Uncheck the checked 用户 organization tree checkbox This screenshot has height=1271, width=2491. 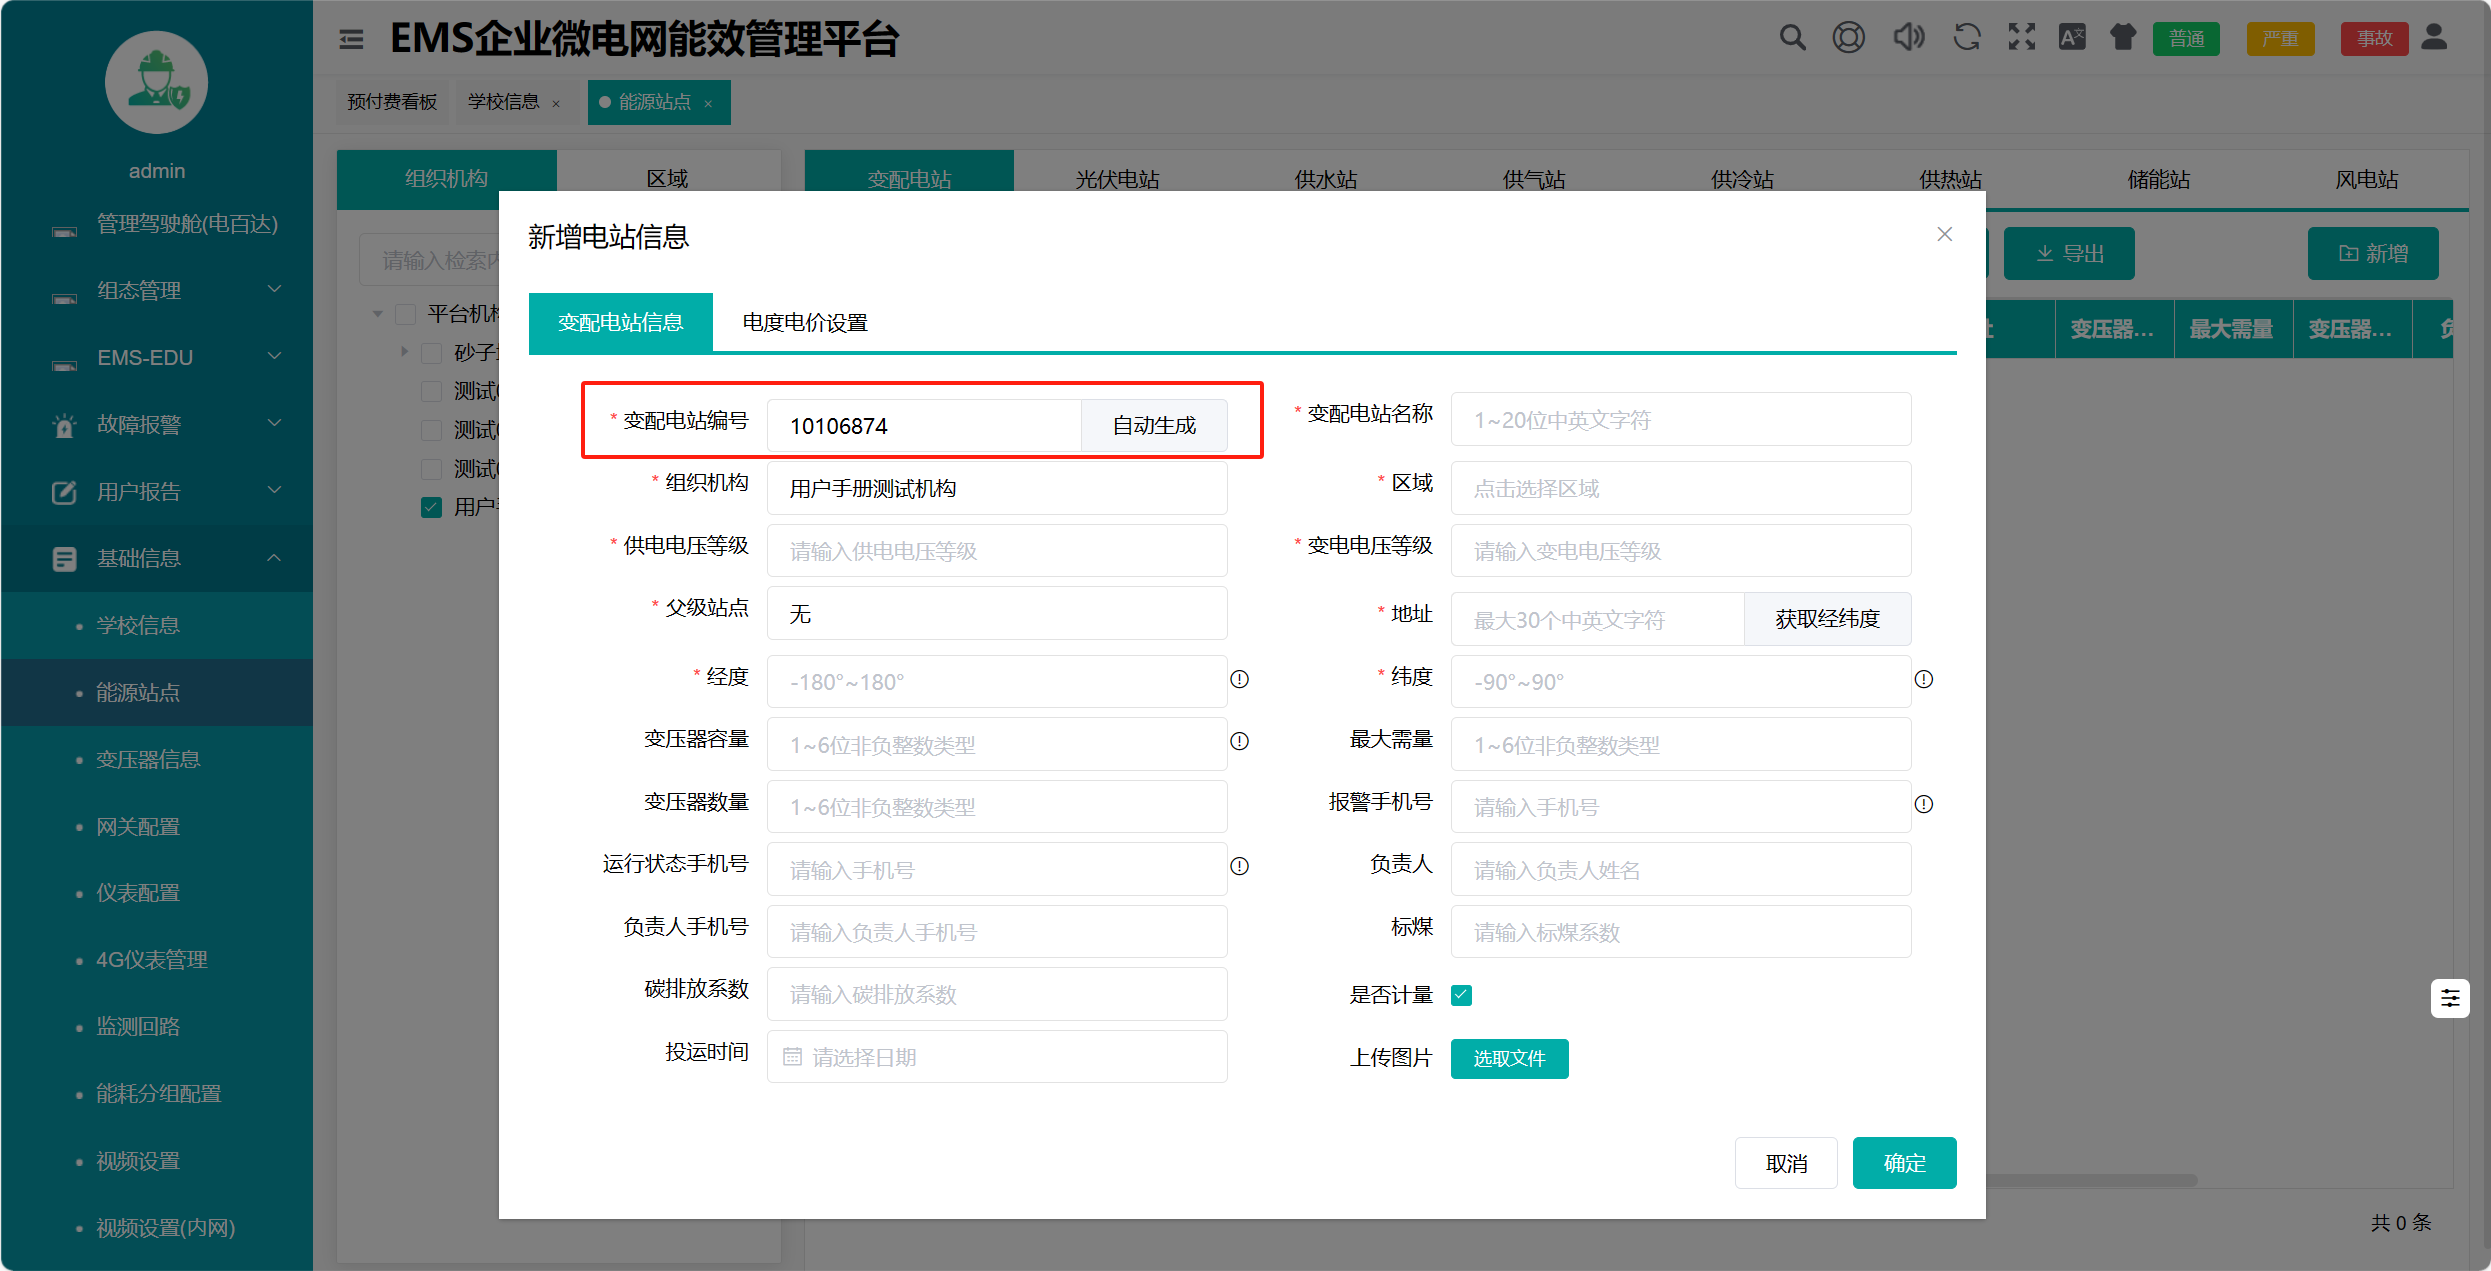pyautogui.click(x=432, y=507)
